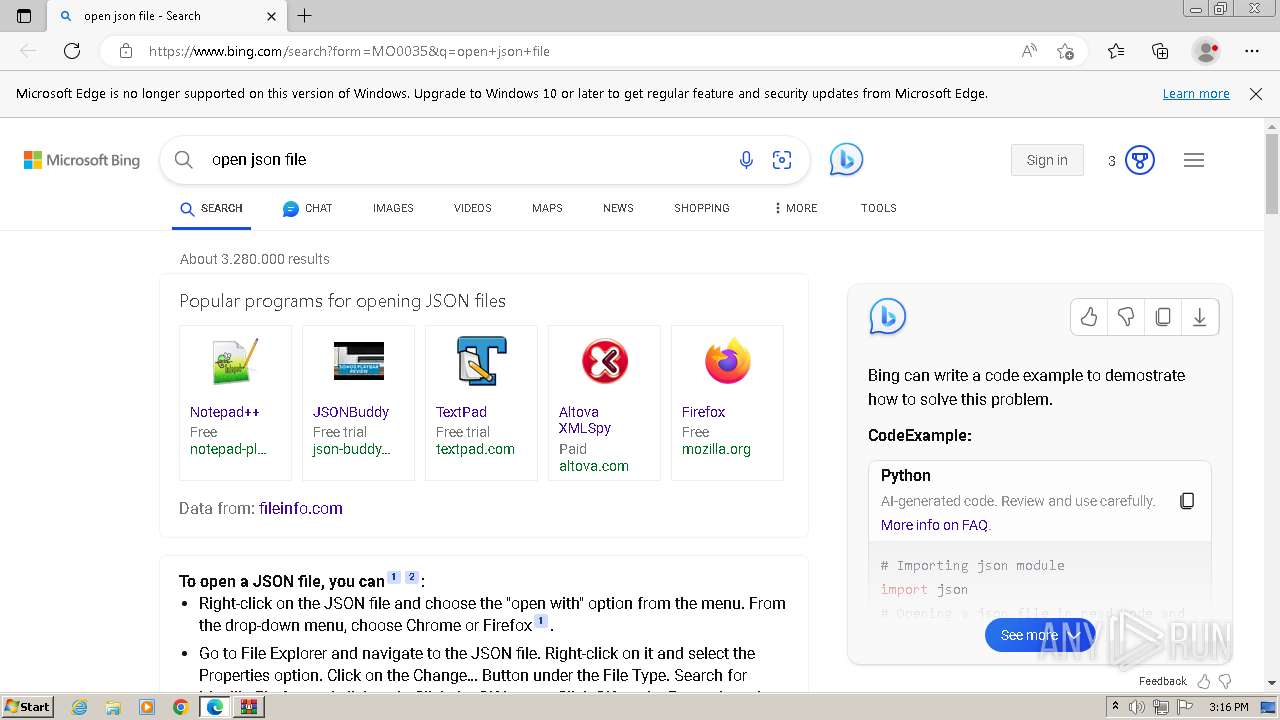This screenshot has height=720, width=1280.
Task: Open visual search camera icon
Action: point(782,160)
